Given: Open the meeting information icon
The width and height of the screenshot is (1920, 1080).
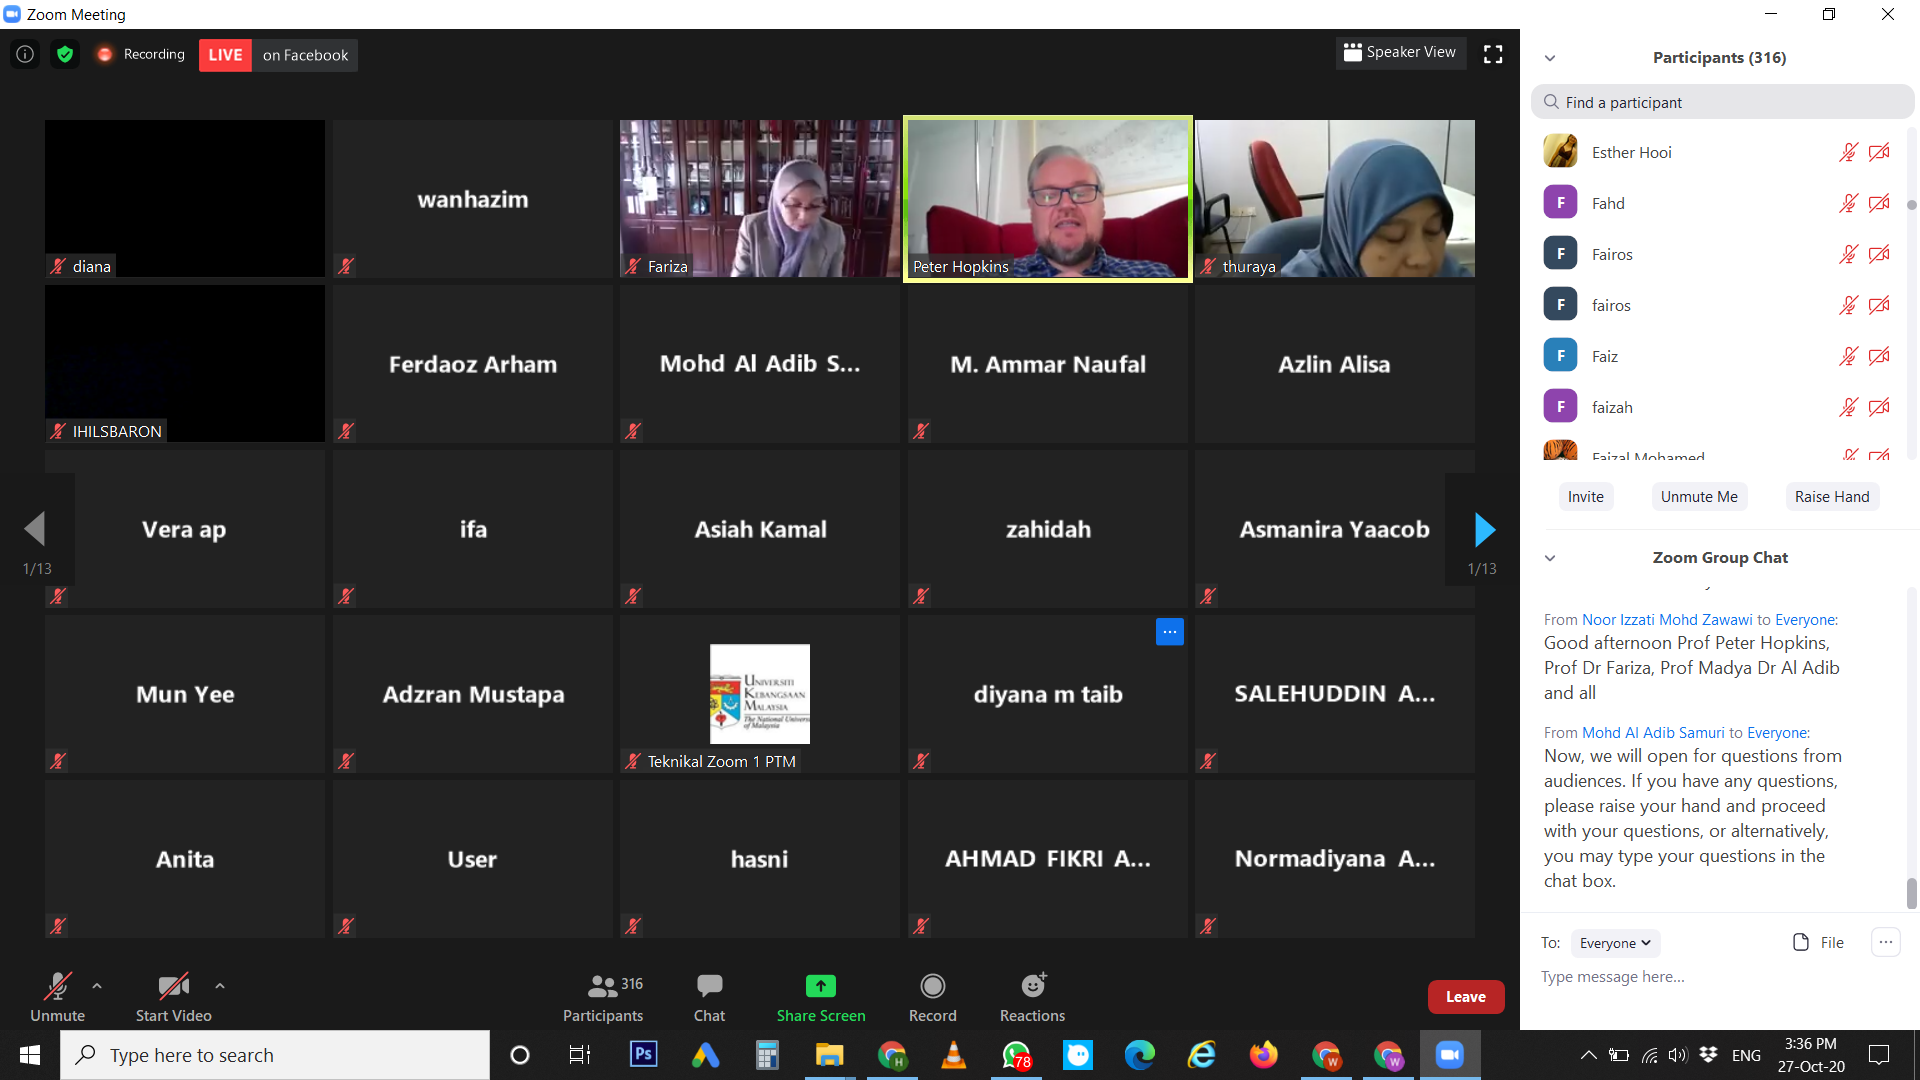Looking at the screenshot, I should (25, 54).
